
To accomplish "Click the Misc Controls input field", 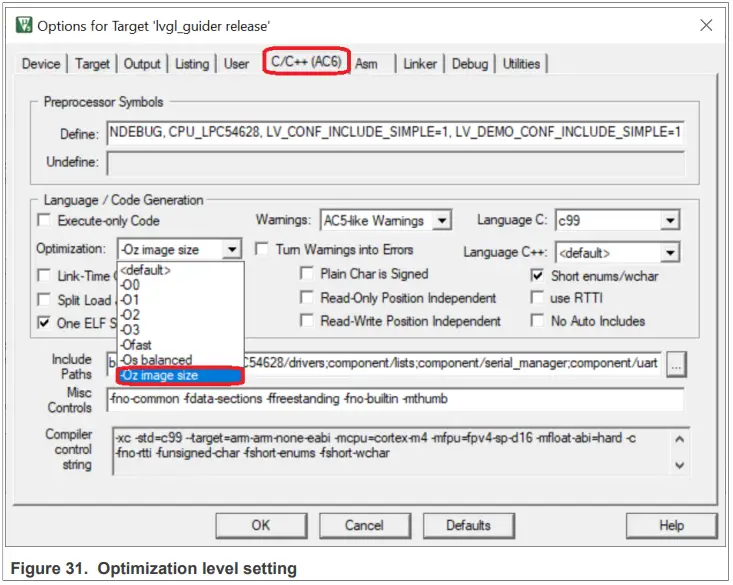I will 395,399.
